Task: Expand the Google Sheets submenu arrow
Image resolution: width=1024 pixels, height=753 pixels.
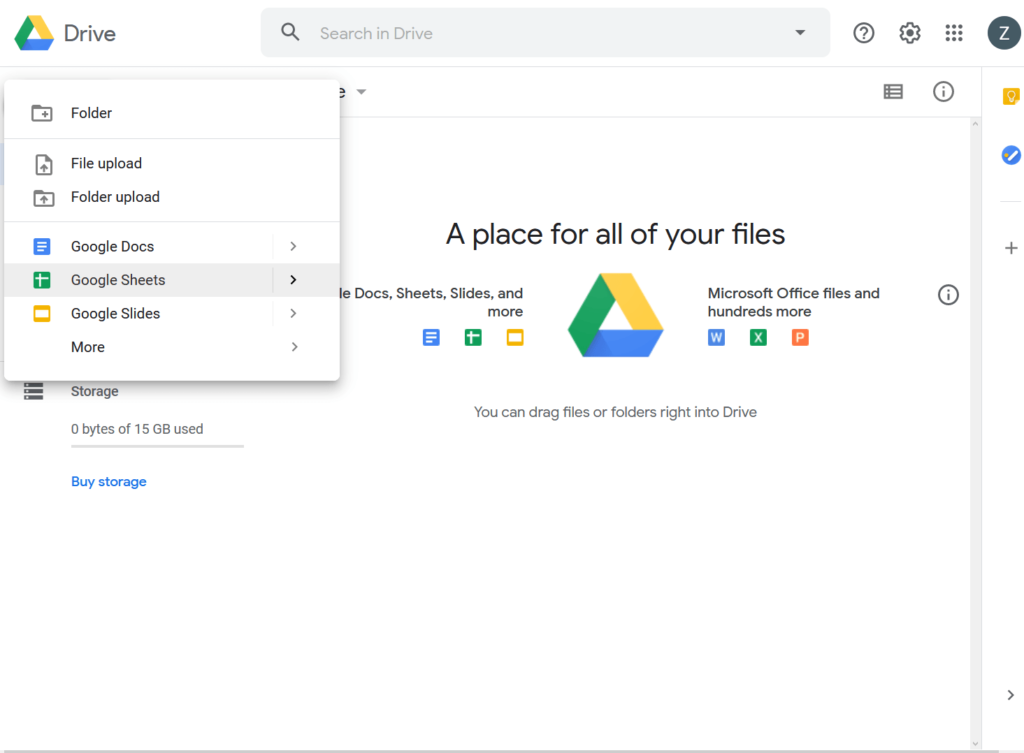Action: [293, 280]
